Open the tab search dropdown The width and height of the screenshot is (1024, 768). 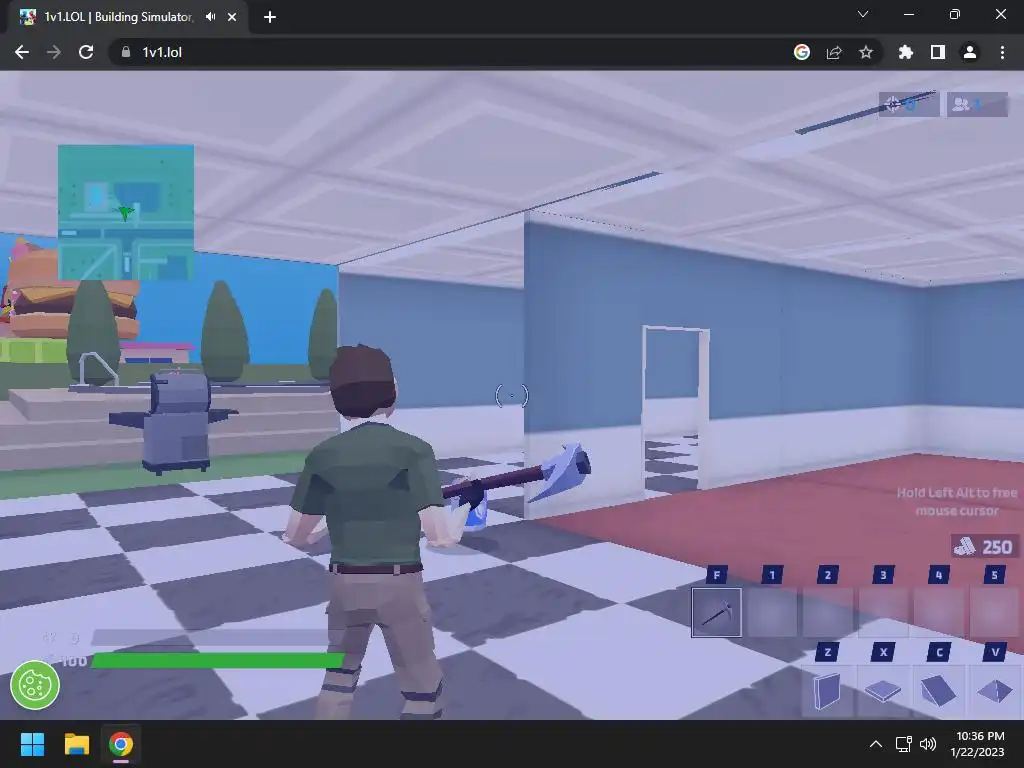tap(863, 14)
